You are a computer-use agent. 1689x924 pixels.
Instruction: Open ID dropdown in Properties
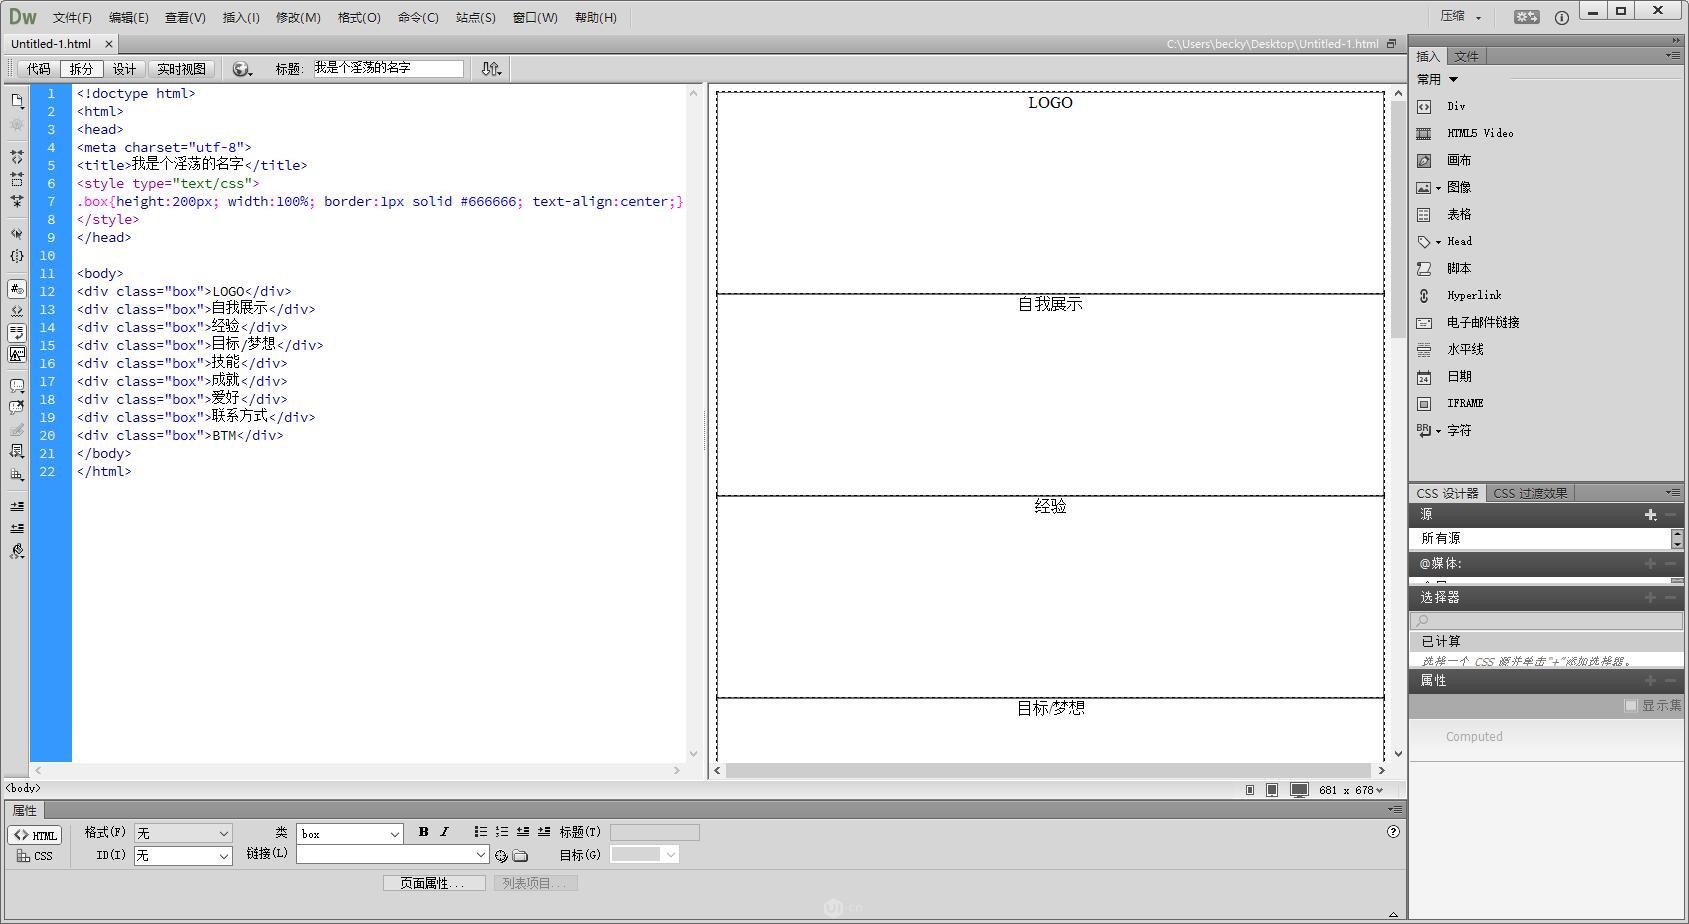[183, 856]
